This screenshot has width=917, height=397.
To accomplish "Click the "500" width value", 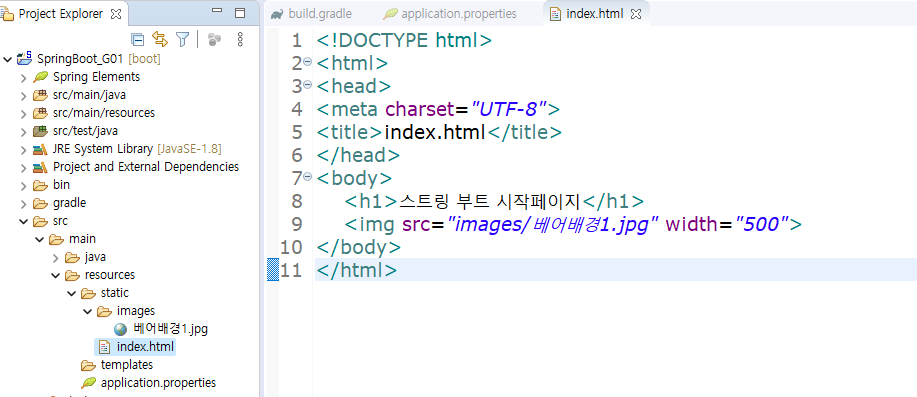I will [x=762, y=224].
